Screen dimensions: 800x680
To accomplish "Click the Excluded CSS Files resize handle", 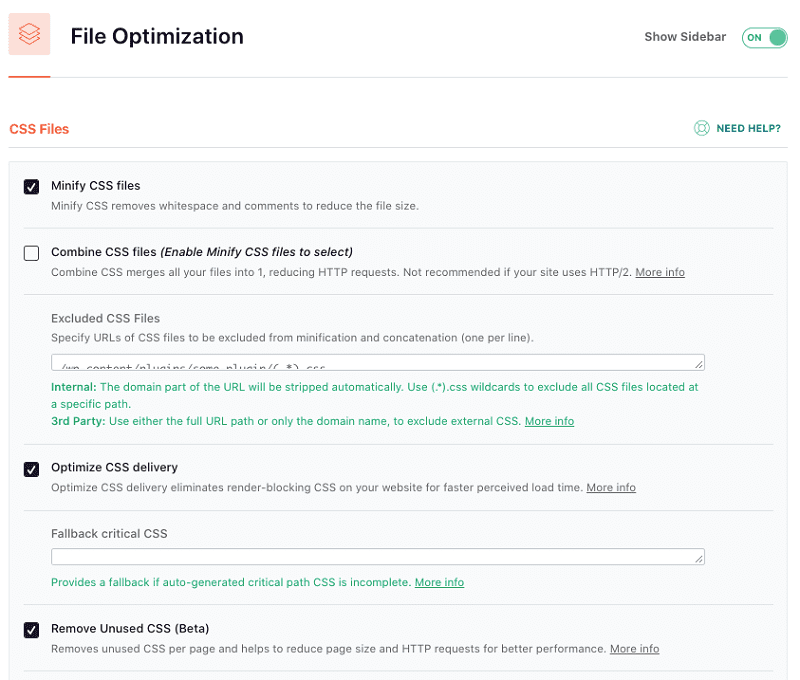I will tap(699, 364).
